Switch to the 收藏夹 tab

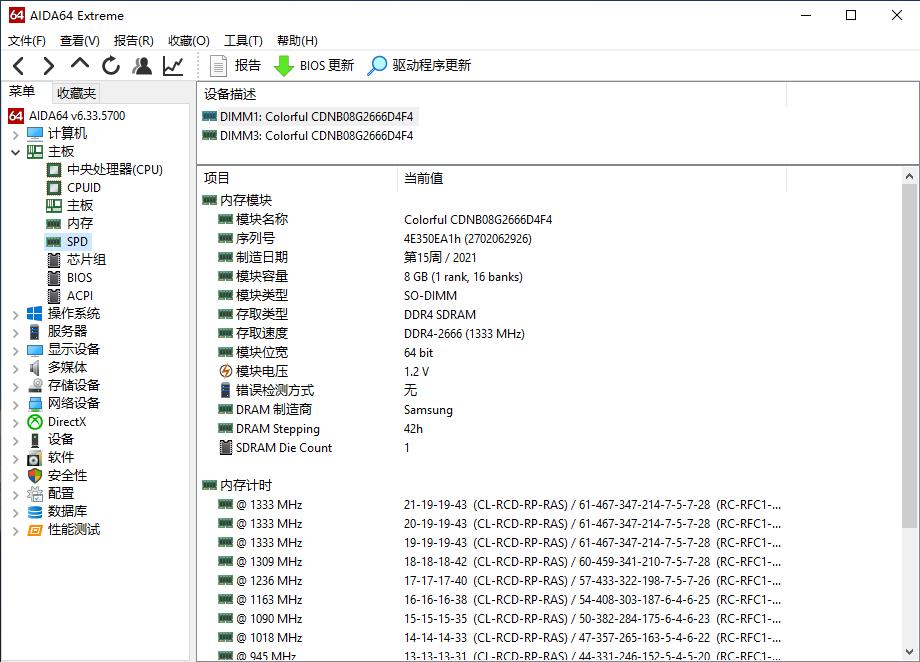75,91
